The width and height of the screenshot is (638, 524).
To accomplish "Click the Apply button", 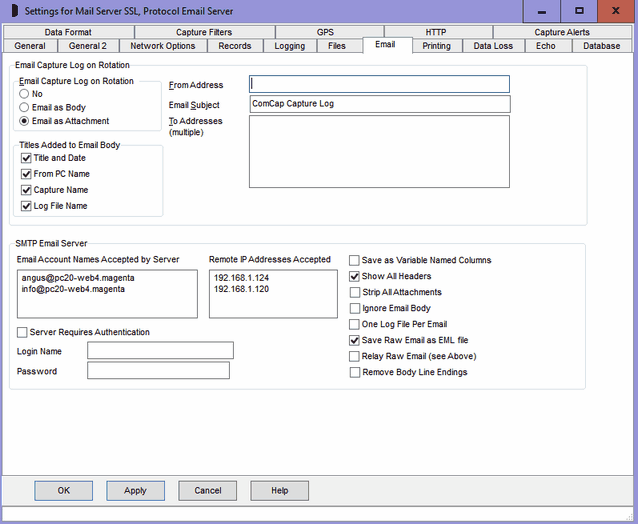I will 135,491.
